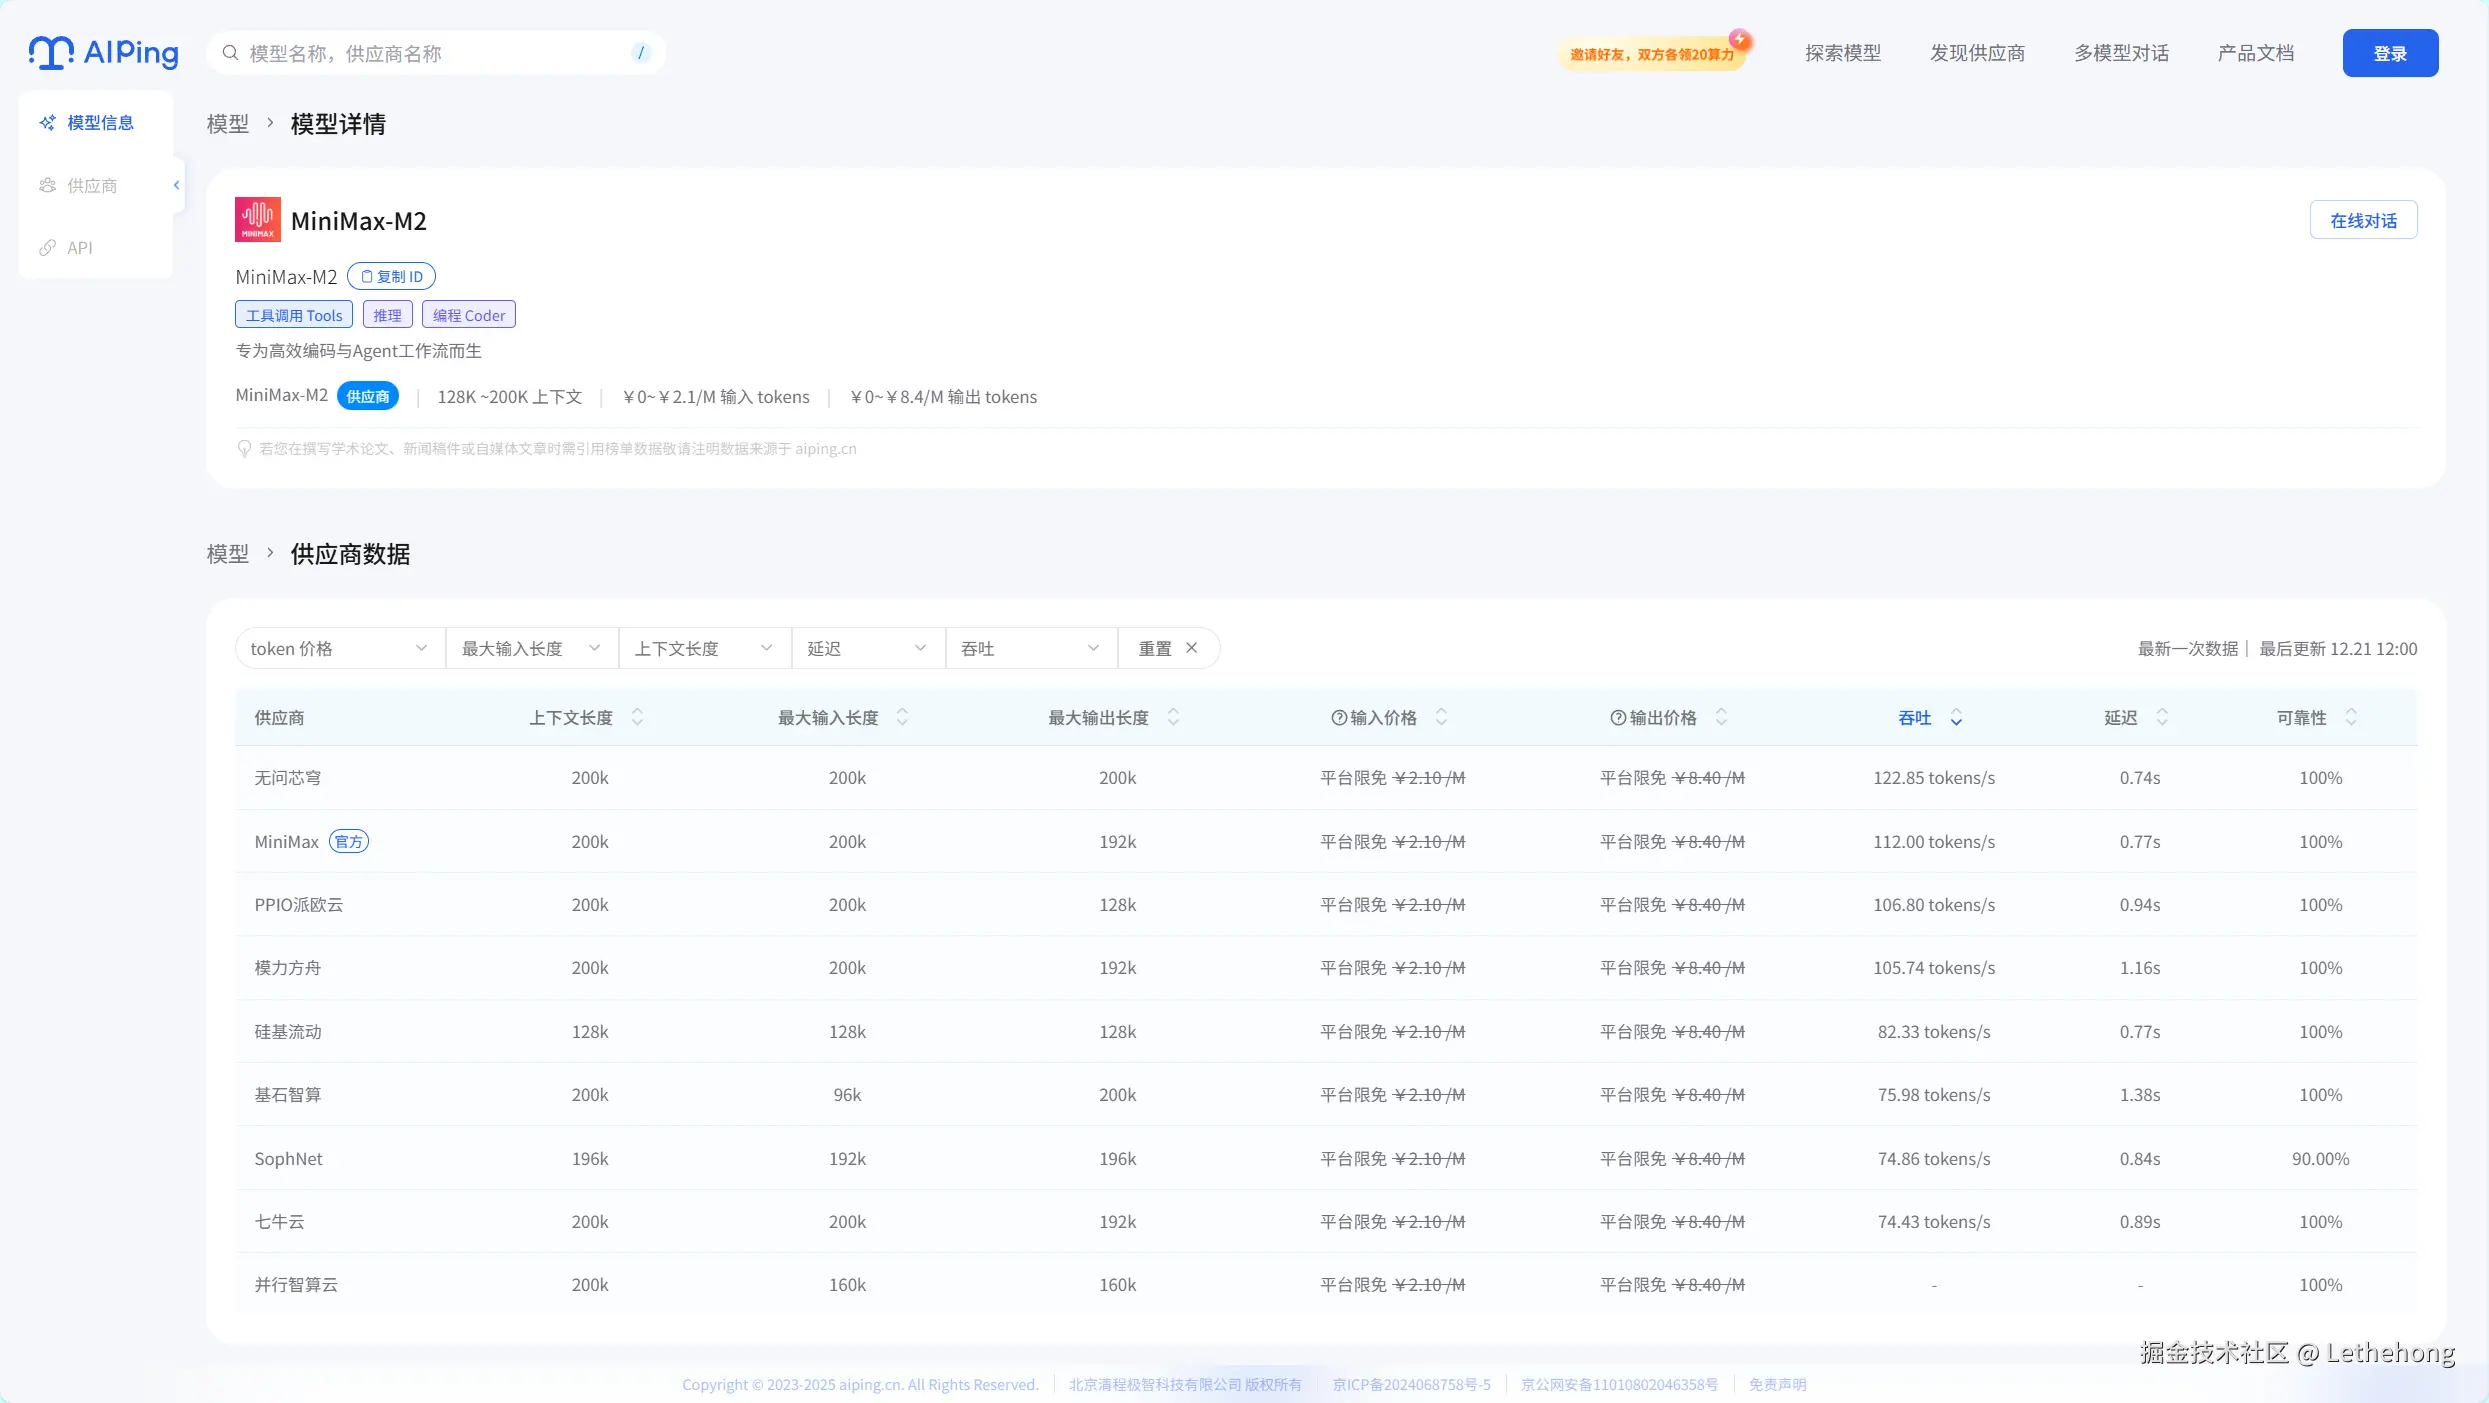Viewport: 2489px width, 1403px height.
Task: Open the 延迟 filter dropdown
Action: (x=867, y=648)
